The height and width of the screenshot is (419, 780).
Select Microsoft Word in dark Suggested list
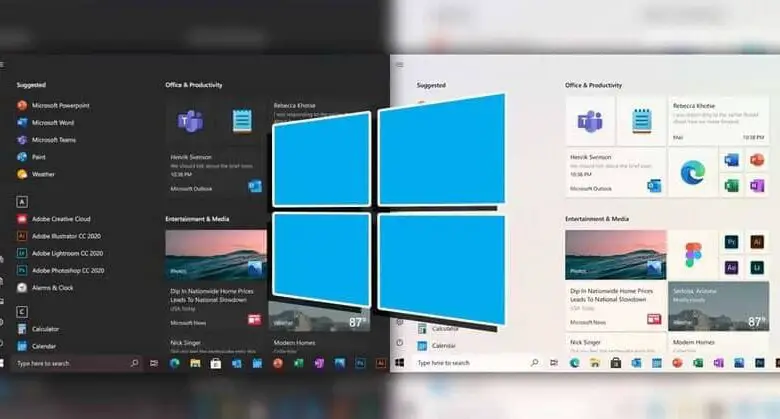[45, 122]
